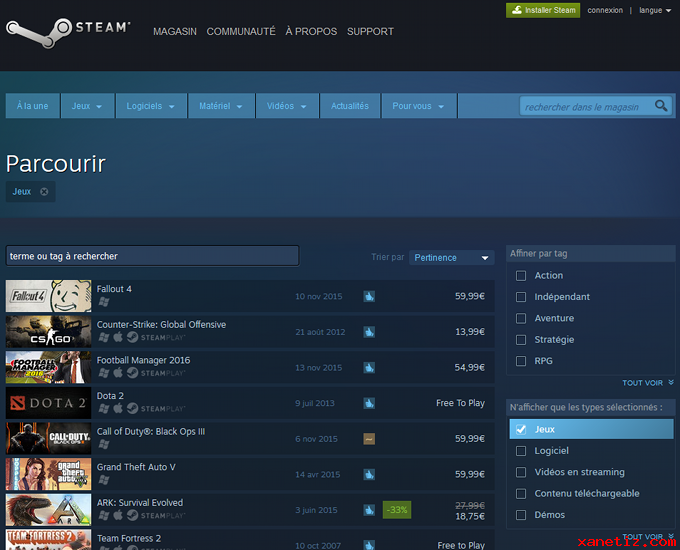The width and height of the screenshot is (680, 550).
Task: Check the Stratégie tag checkbox
Action: click(521, 340)
